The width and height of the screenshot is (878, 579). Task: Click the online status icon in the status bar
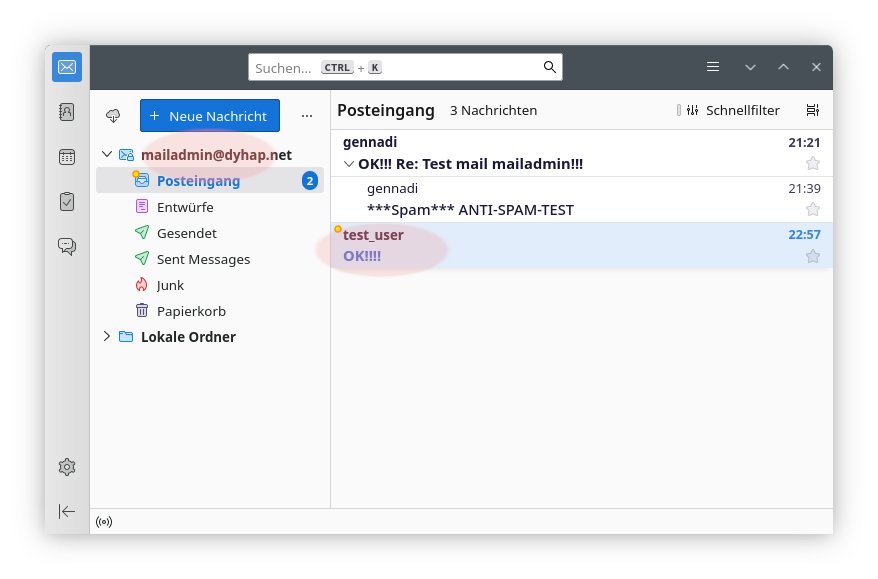(x=104, y=522)
